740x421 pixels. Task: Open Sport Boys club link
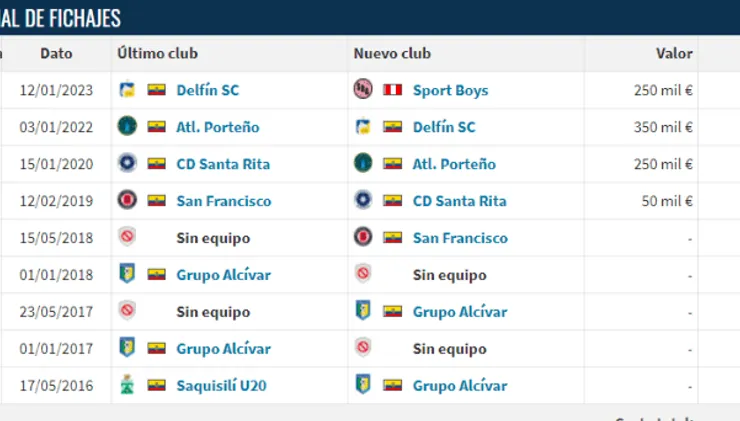pyautogui.click(x=450, y=90)
